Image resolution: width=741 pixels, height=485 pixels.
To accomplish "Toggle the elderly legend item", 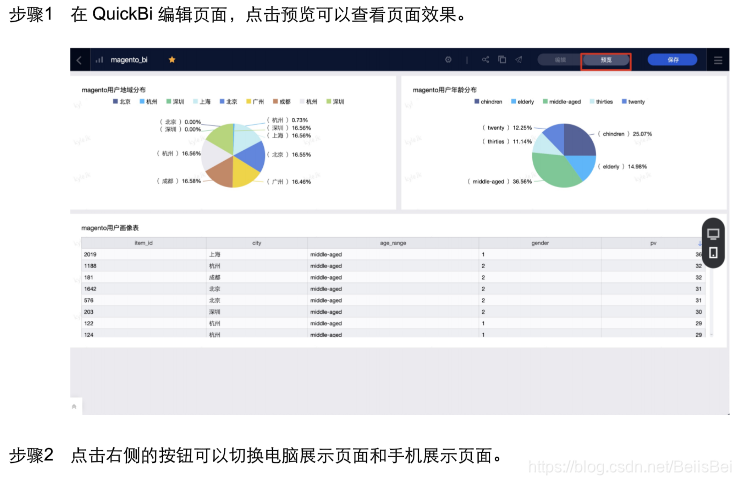I will coord(523,102).
